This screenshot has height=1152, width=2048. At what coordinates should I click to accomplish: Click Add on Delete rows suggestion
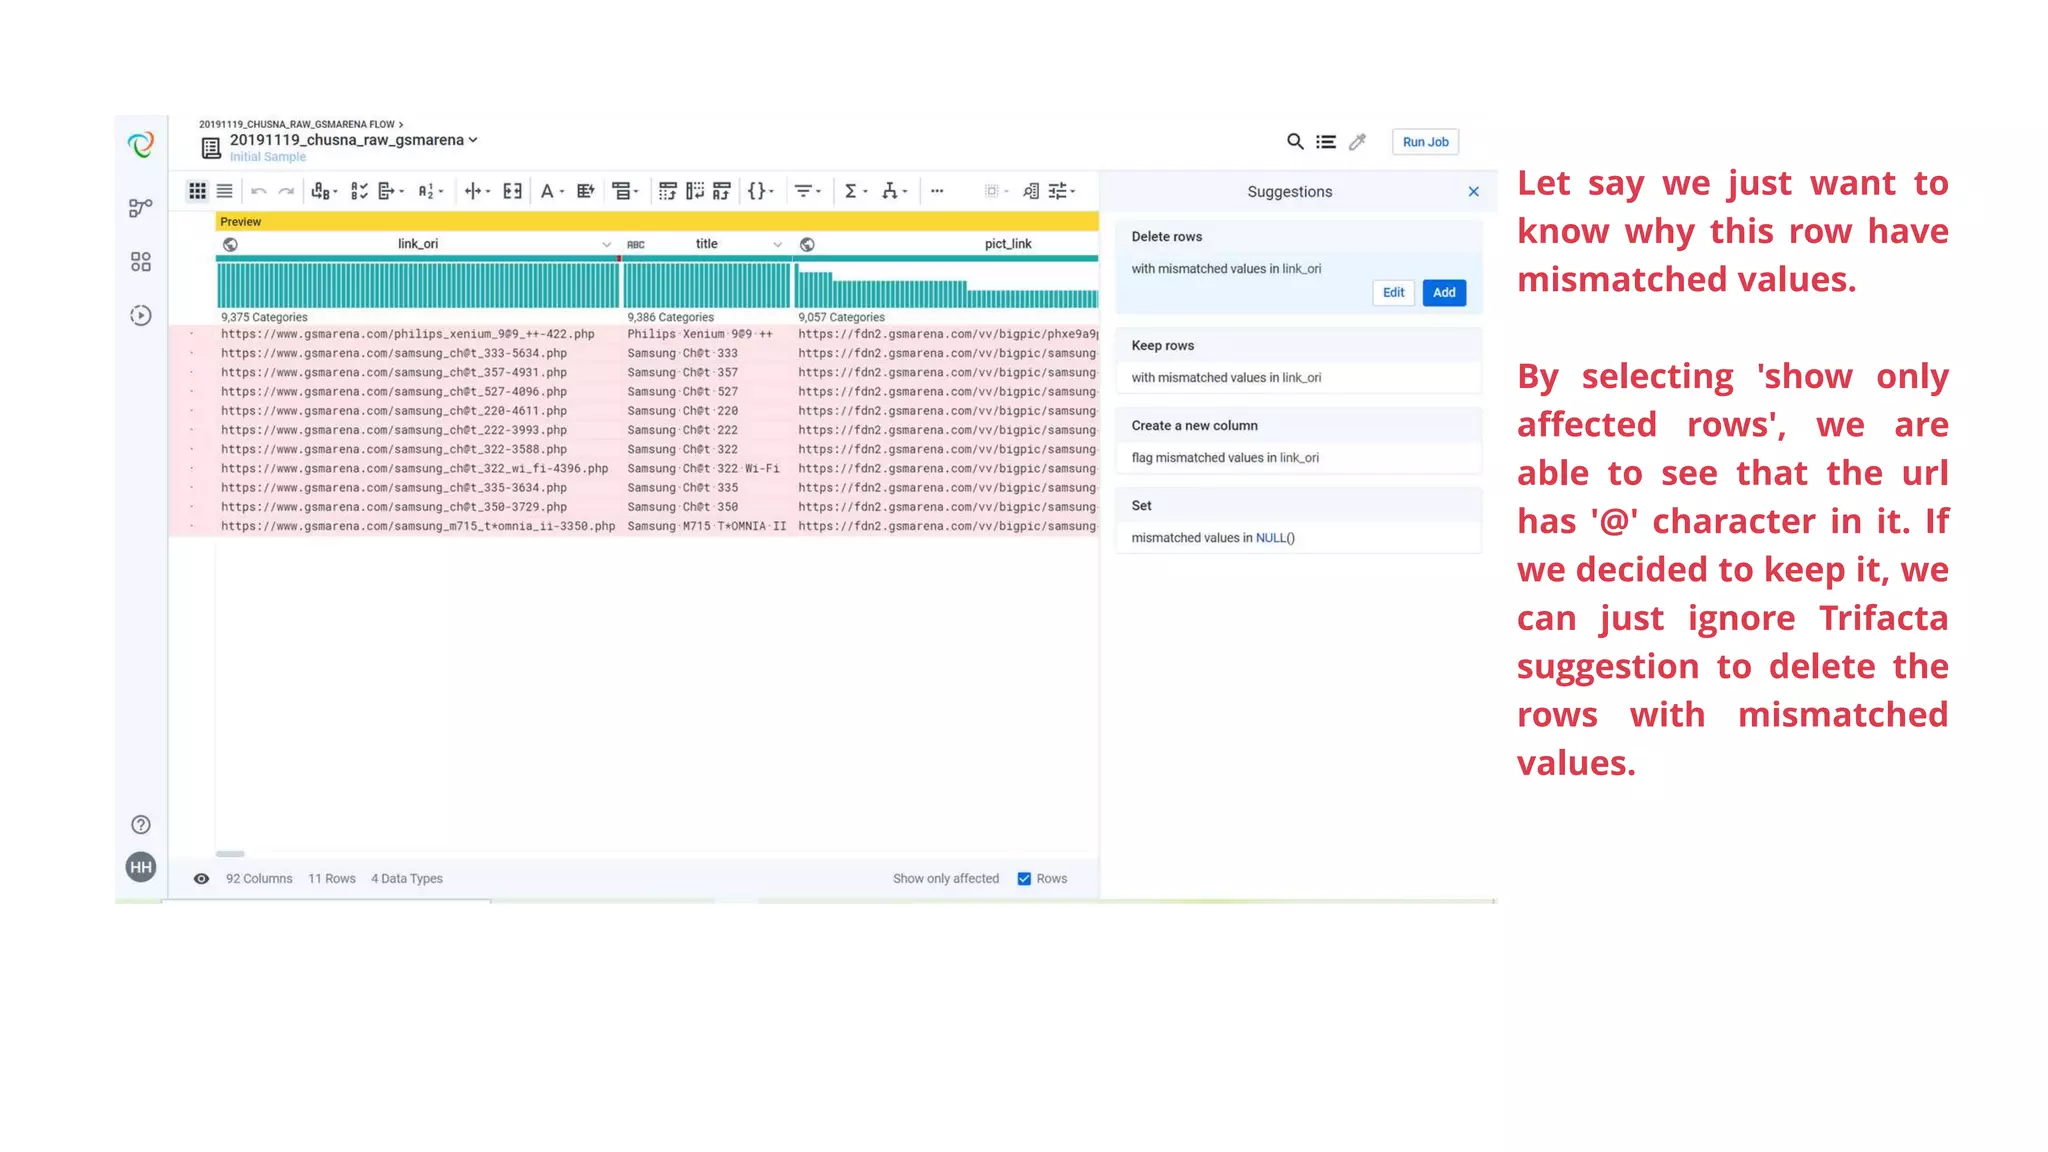click(x=1444, y=293)
